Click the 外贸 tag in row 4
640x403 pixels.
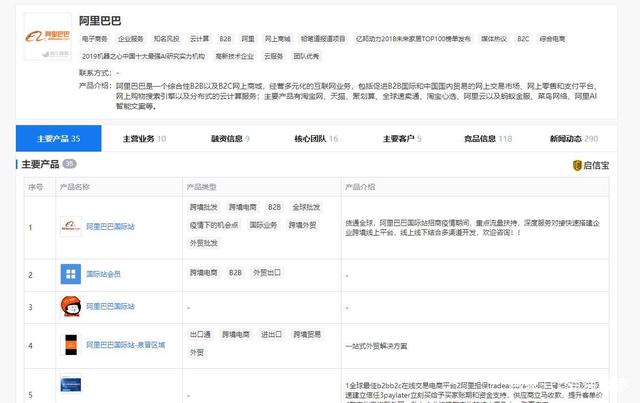point(197,352)
